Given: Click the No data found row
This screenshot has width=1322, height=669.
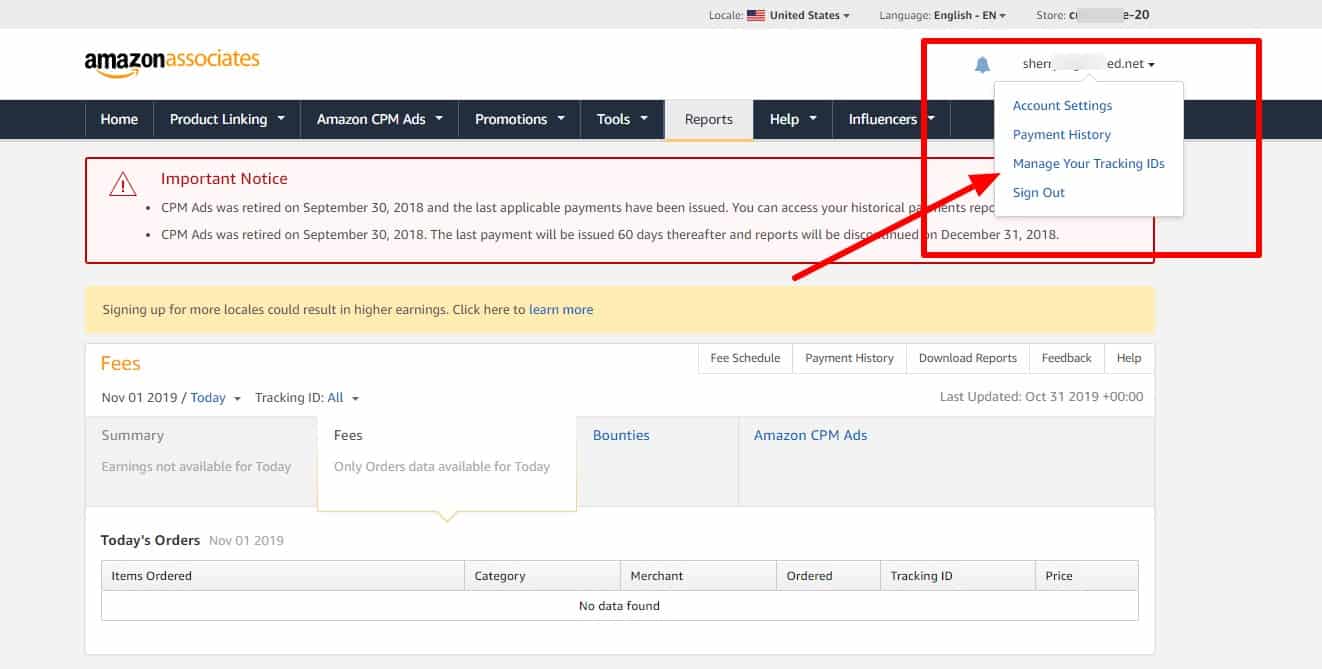Looking at the screenshot, I should coord(620,606).
